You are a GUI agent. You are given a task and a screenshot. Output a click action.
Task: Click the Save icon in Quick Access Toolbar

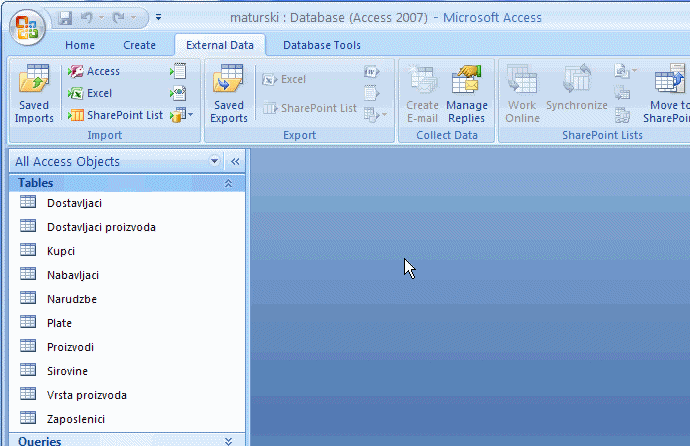click(x=65, y=18)
